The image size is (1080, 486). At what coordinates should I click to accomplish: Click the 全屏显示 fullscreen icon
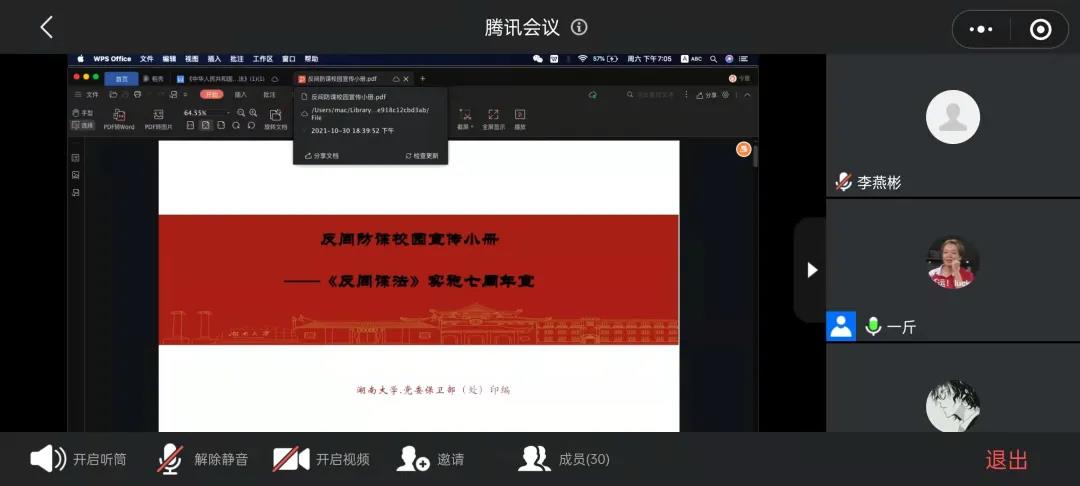point(493,119)
